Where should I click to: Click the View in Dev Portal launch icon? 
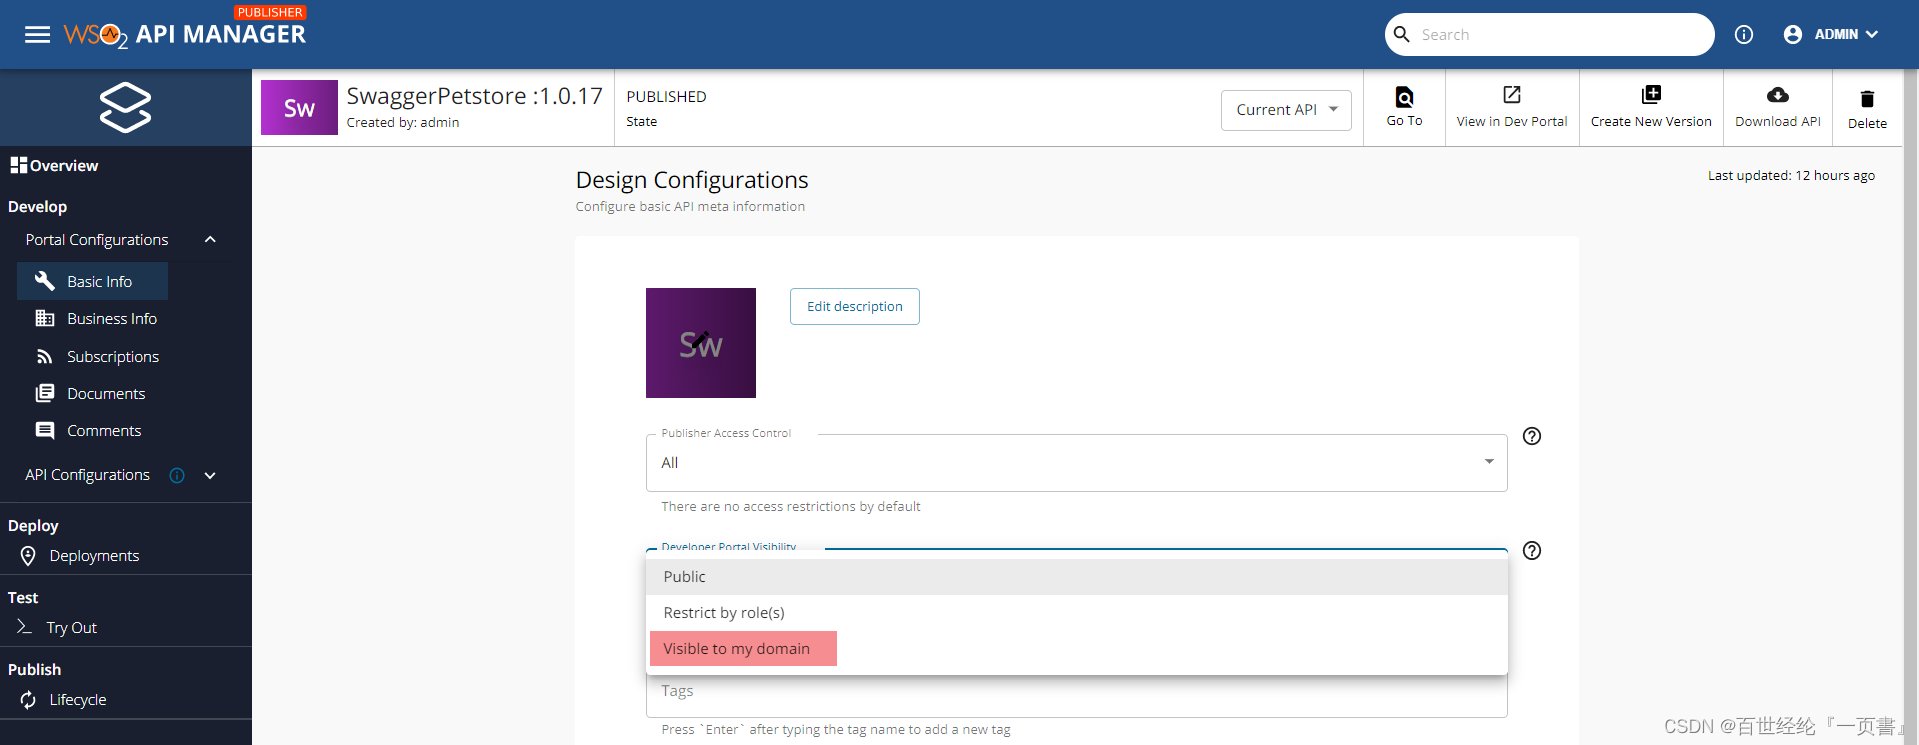coord(1512,95)
